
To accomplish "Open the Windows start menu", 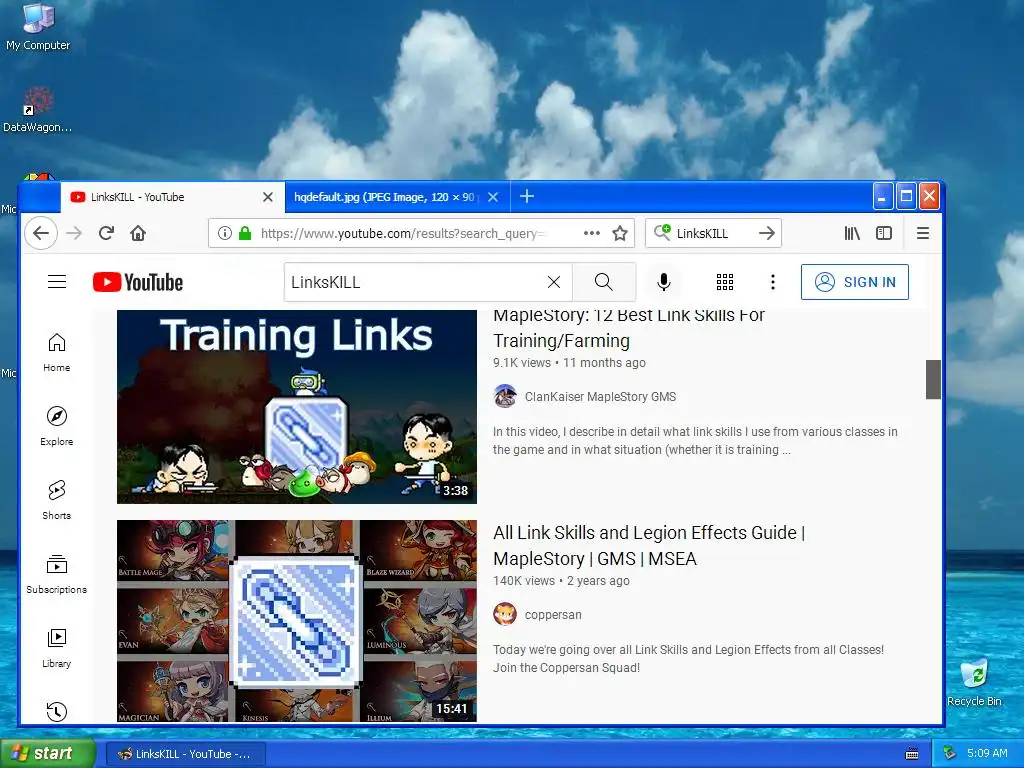I will (x=47, y=754).
